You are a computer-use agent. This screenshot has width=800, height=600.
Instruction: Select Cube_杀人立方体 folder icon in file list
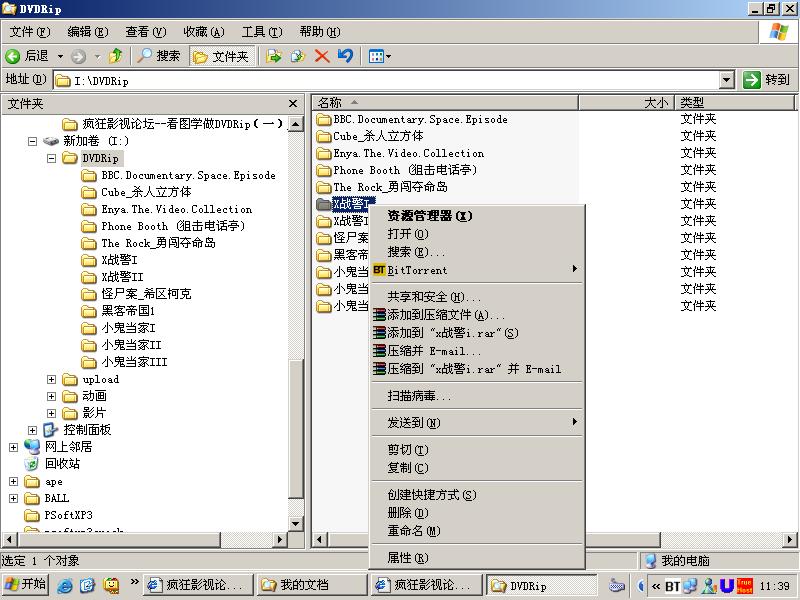323,137
